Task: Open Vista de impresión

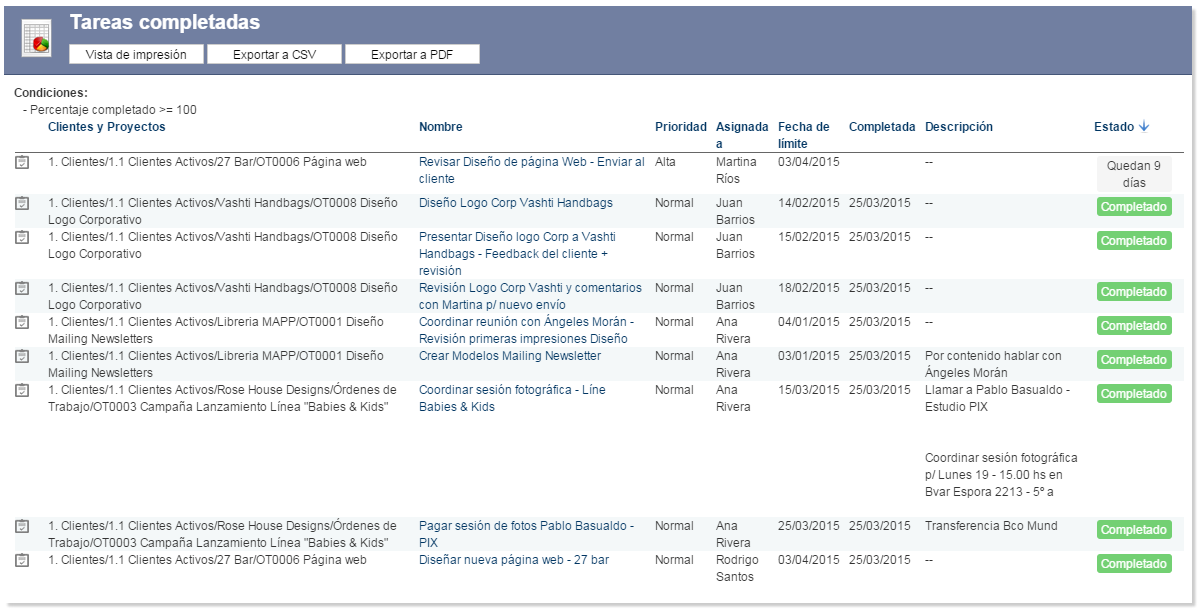Action: click(136, 54)
